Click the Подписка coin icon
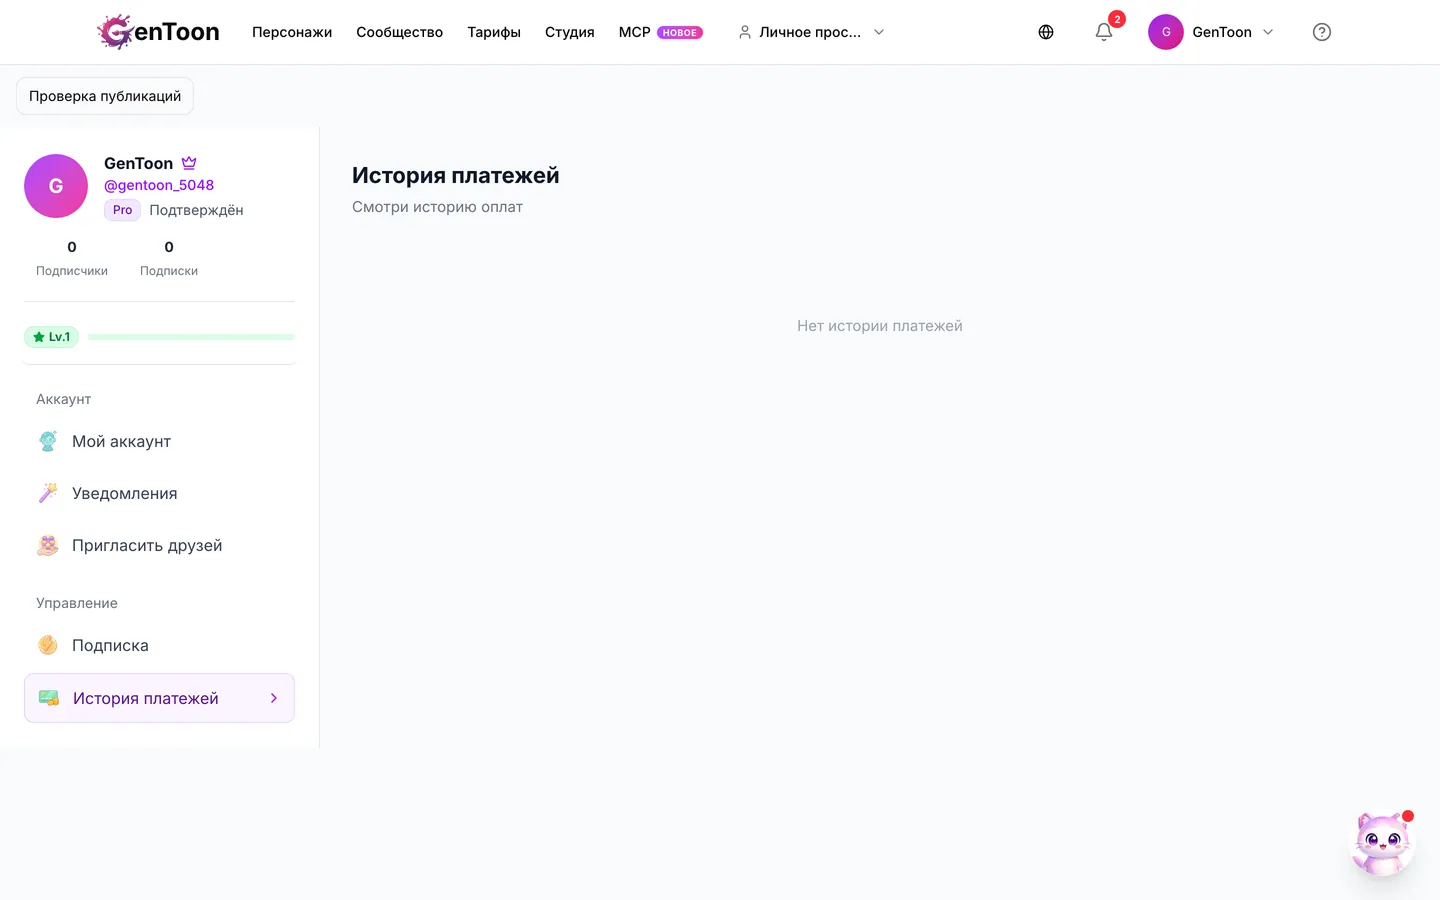1440x900 pixels. pyautogui.click(x=48, y=645)
